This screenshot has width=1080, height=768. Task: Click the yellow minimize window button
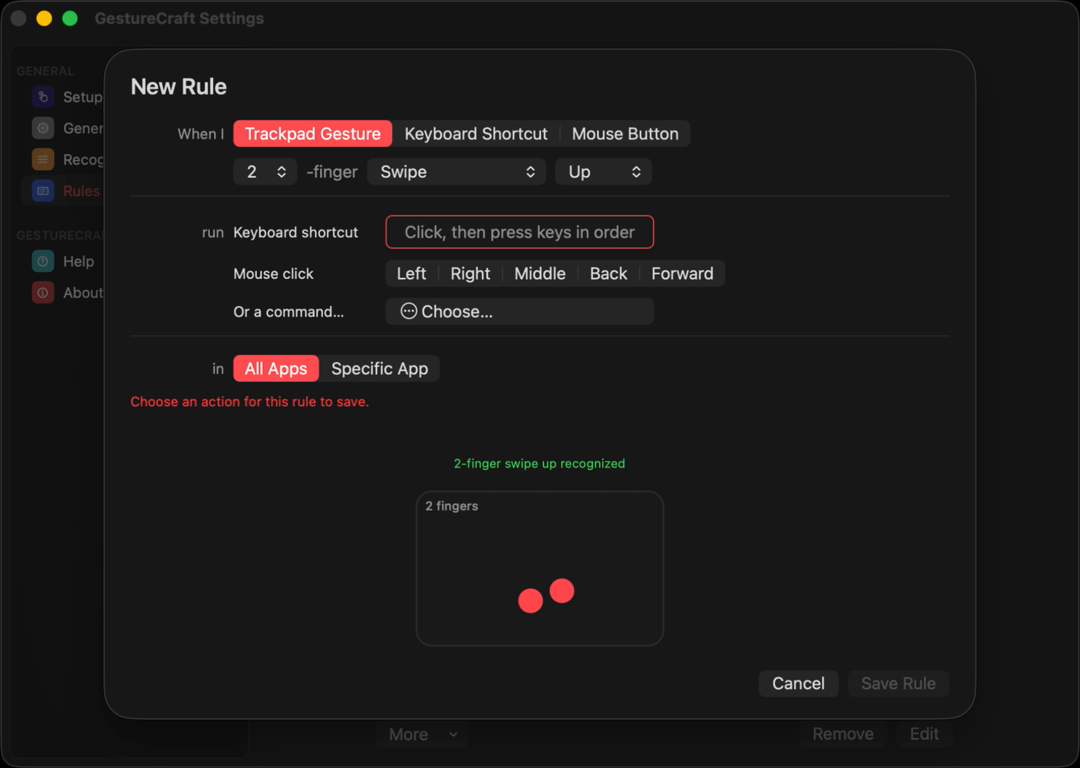pyautogui.click(x=44, y=19)
